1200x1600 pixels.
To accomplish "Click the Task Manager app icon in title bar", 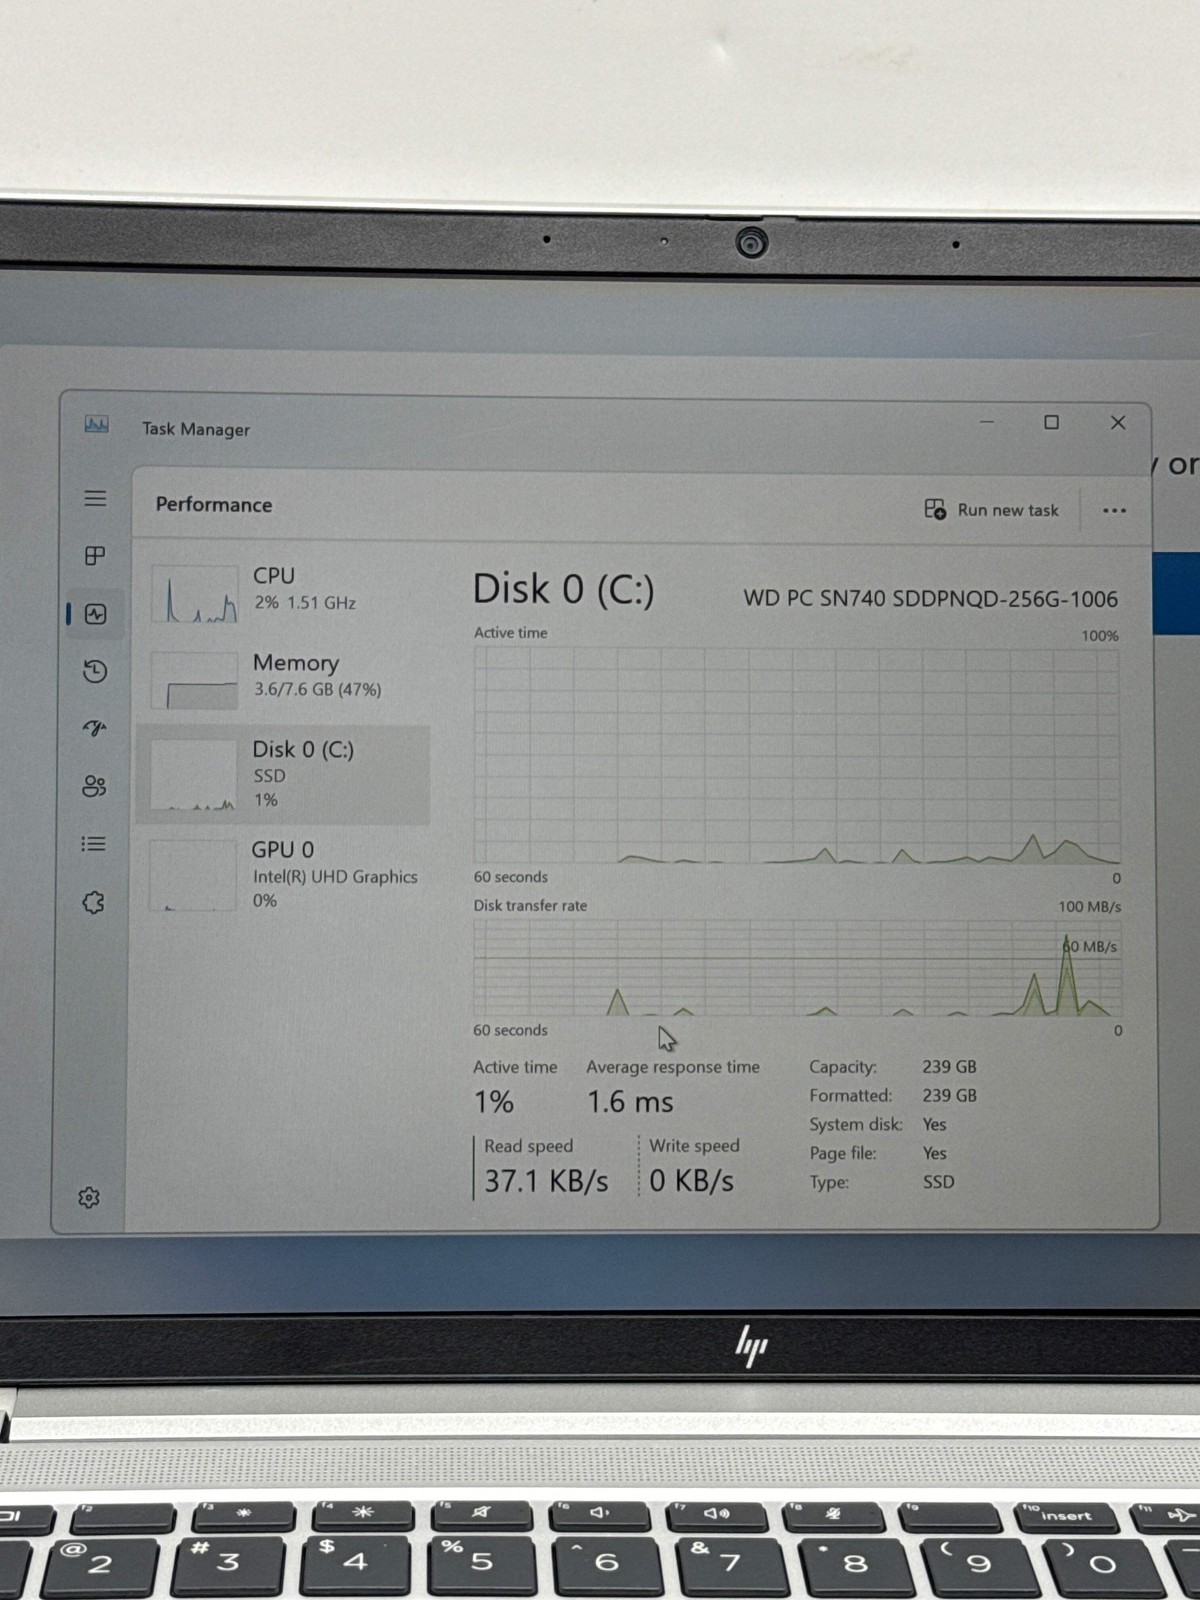I will [96, 425].
